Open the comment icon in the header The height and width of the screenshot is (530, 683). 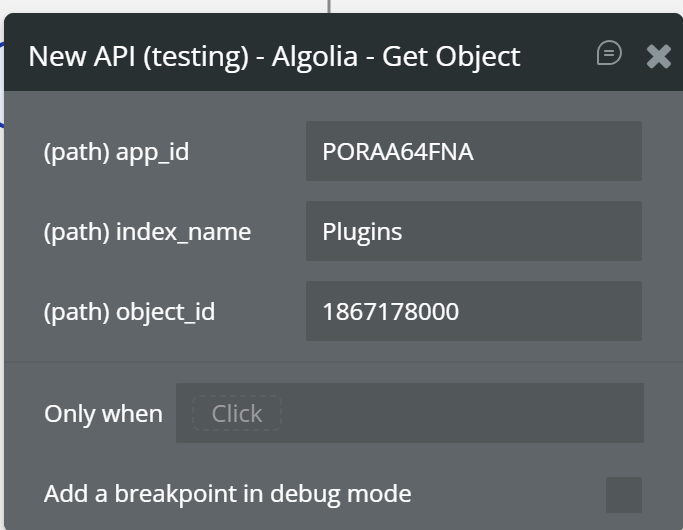tap(609, 53)
